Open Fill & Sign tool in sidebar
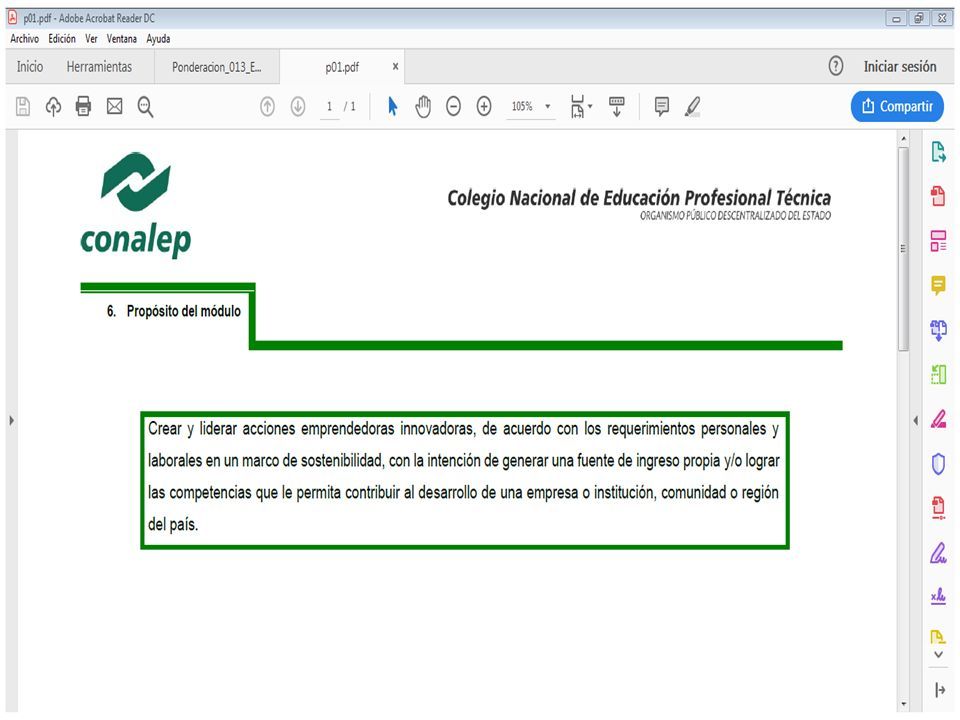 938,553
